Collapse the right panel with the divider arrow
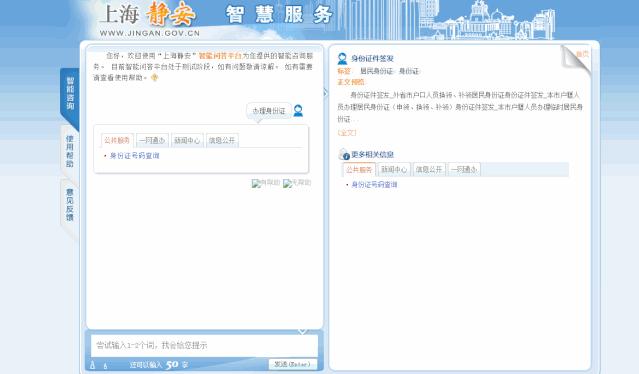Image resolution: width=639 pixels, height=374 pixels. pos(326,93)
